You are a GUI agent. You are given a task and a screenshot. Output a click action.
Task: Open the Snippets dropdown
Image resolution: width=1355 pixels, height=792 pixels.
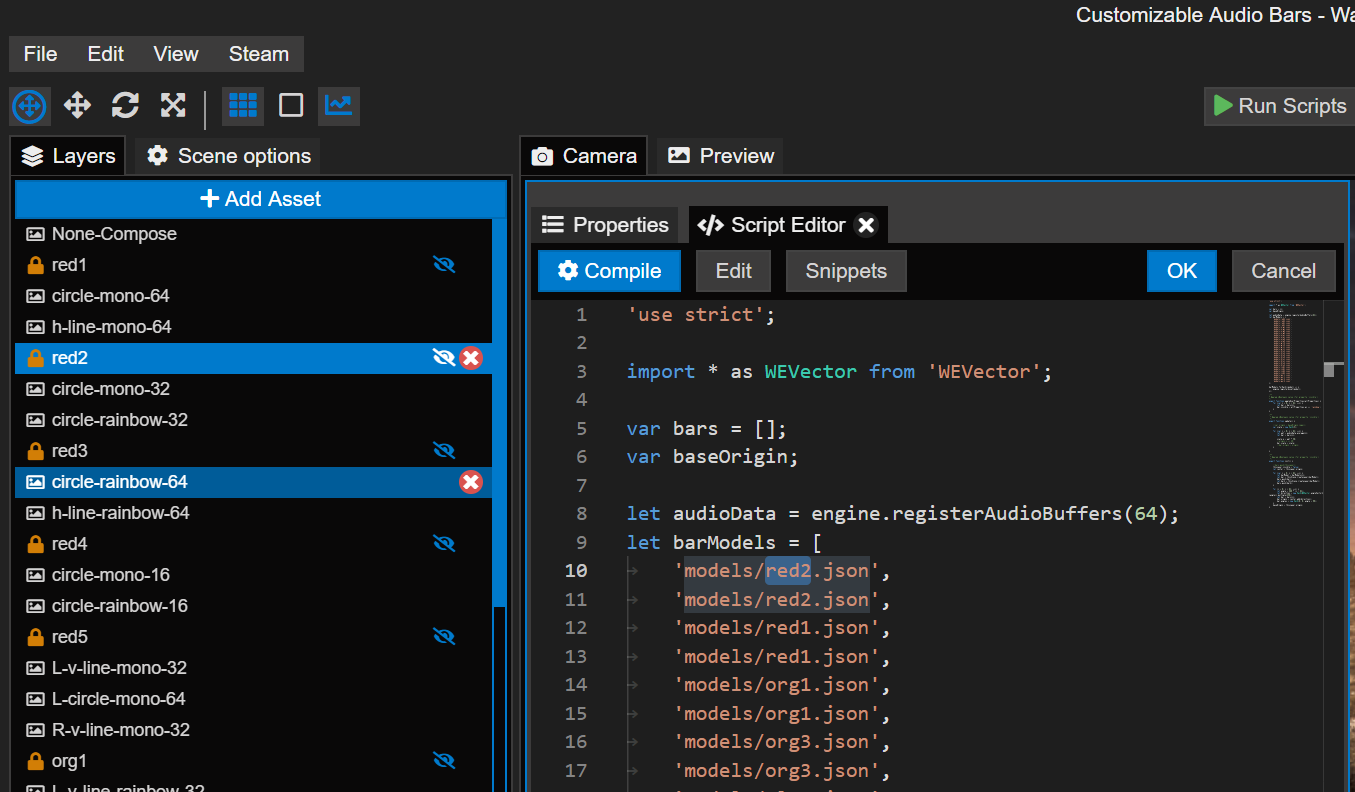pos(846,271)
